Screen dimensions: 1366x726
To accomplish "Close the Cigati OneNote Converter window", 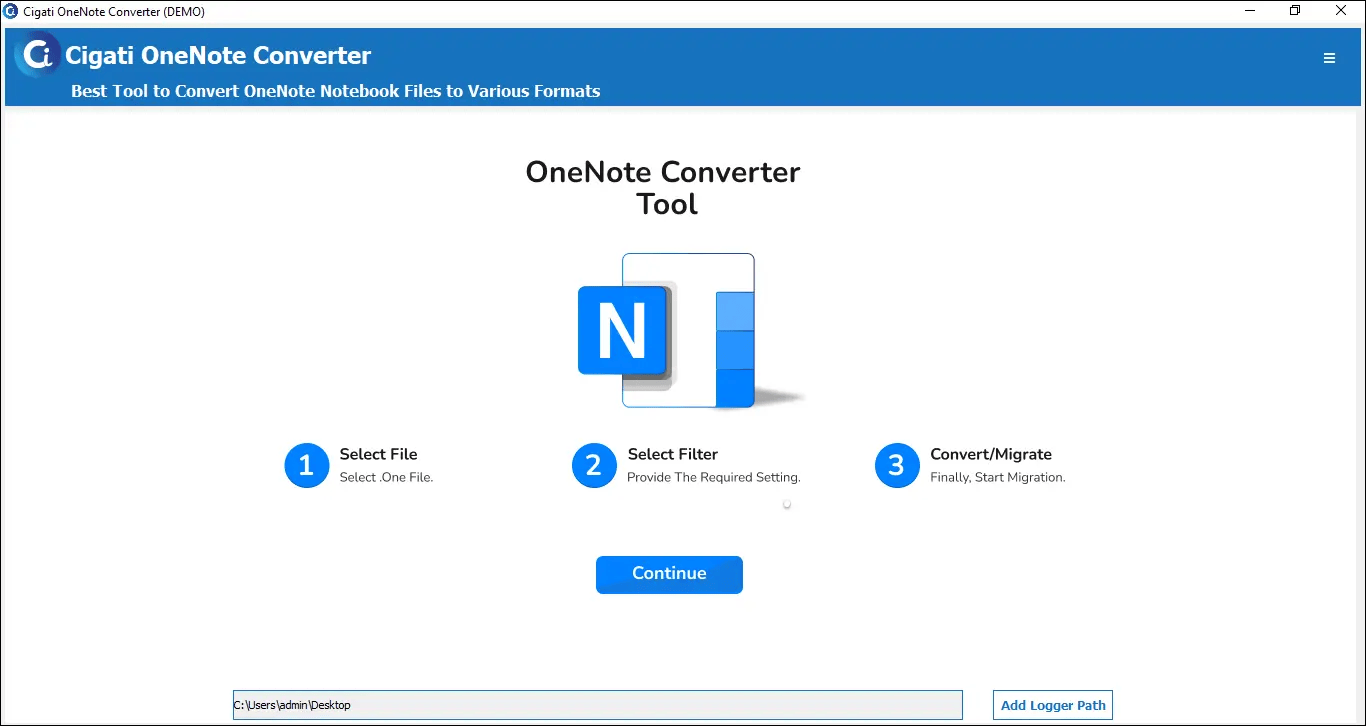I will pyautogui.click(x=1341, y=11).
